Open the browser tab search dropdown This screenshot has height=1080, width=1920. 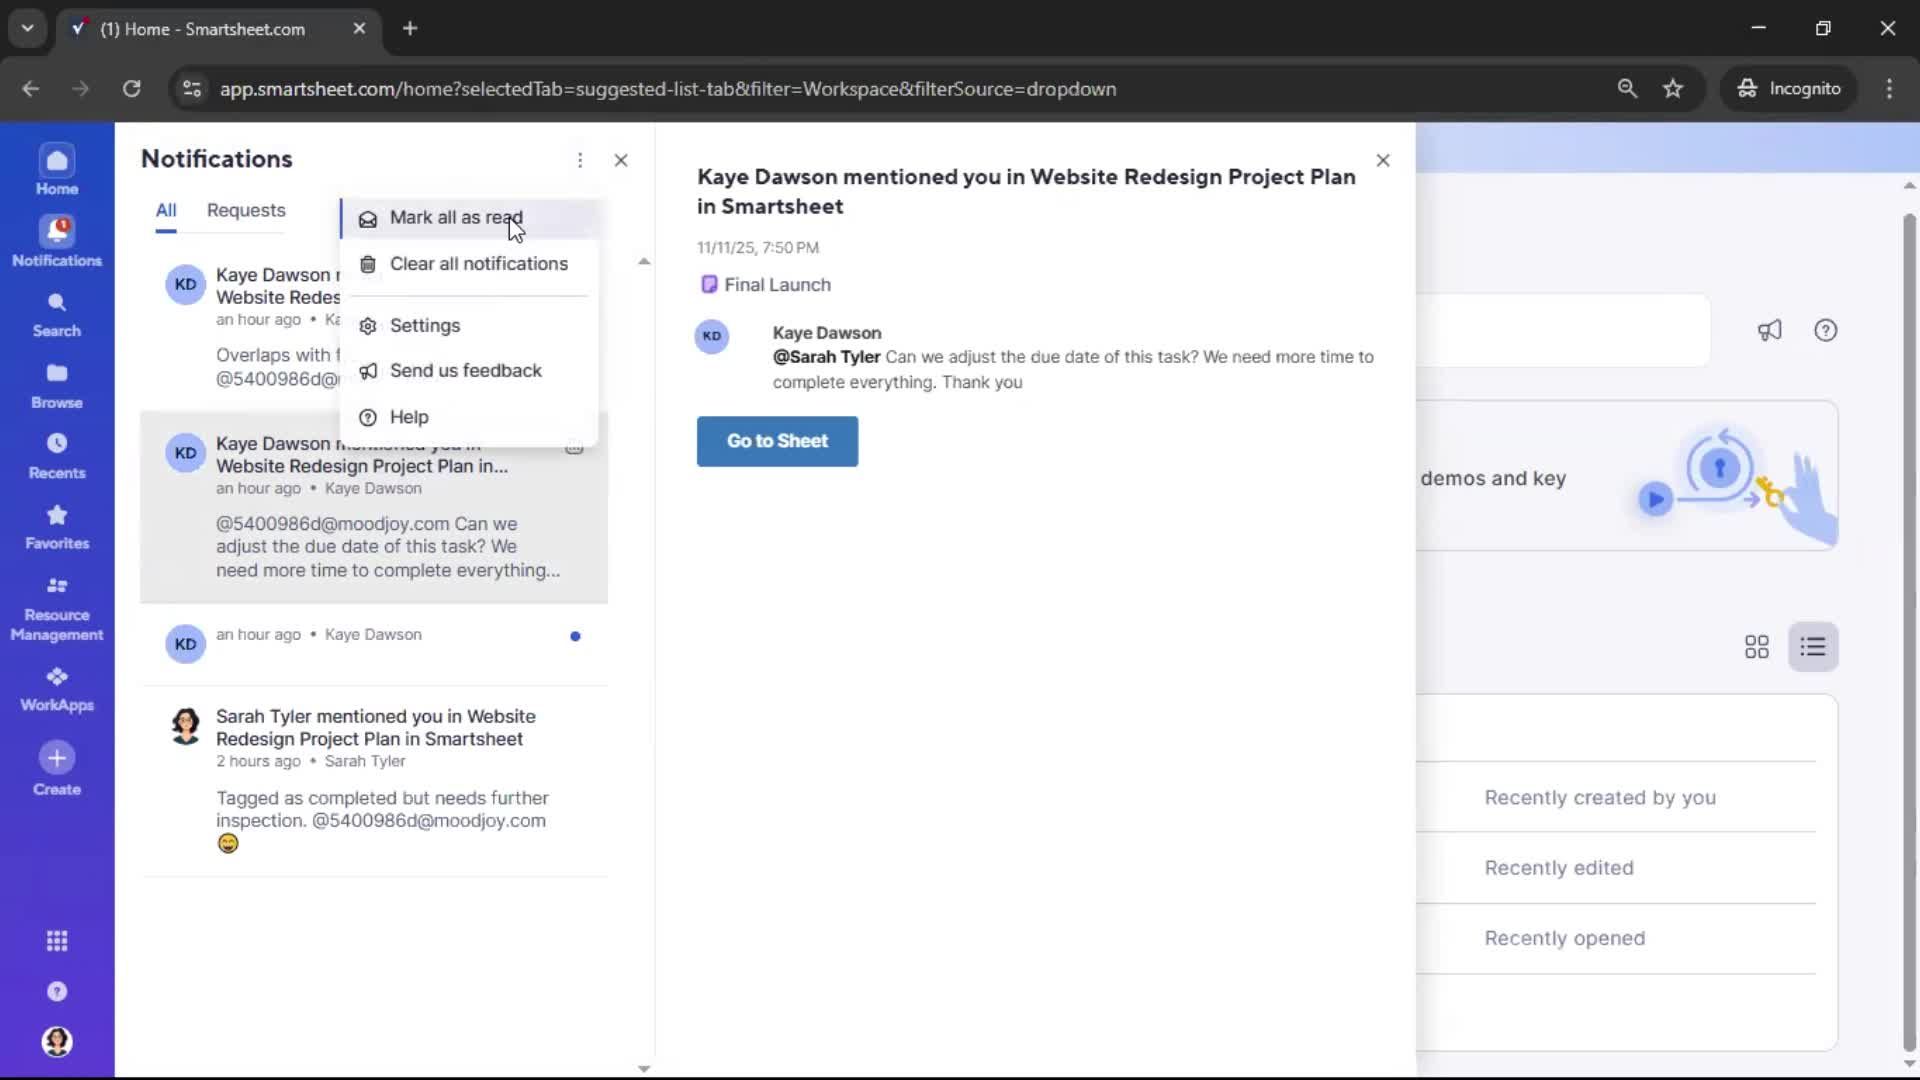(27, 28)
